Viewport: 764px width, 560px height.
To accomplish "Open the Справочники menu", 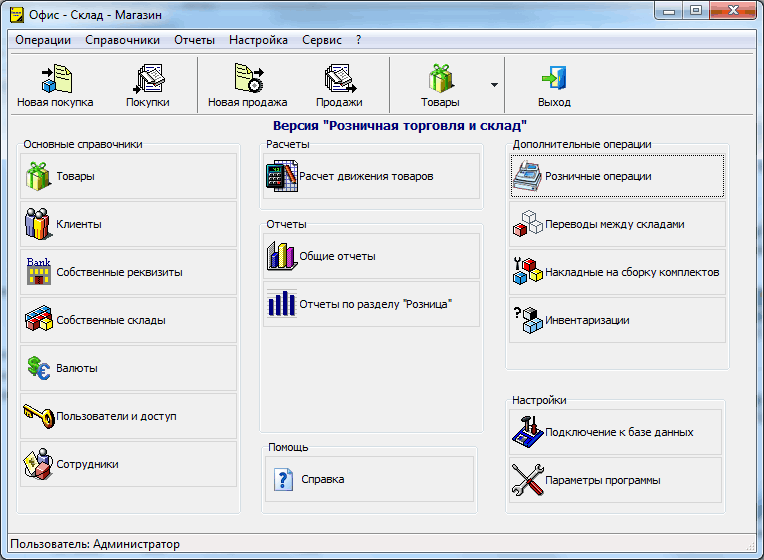I will (122, 40).
